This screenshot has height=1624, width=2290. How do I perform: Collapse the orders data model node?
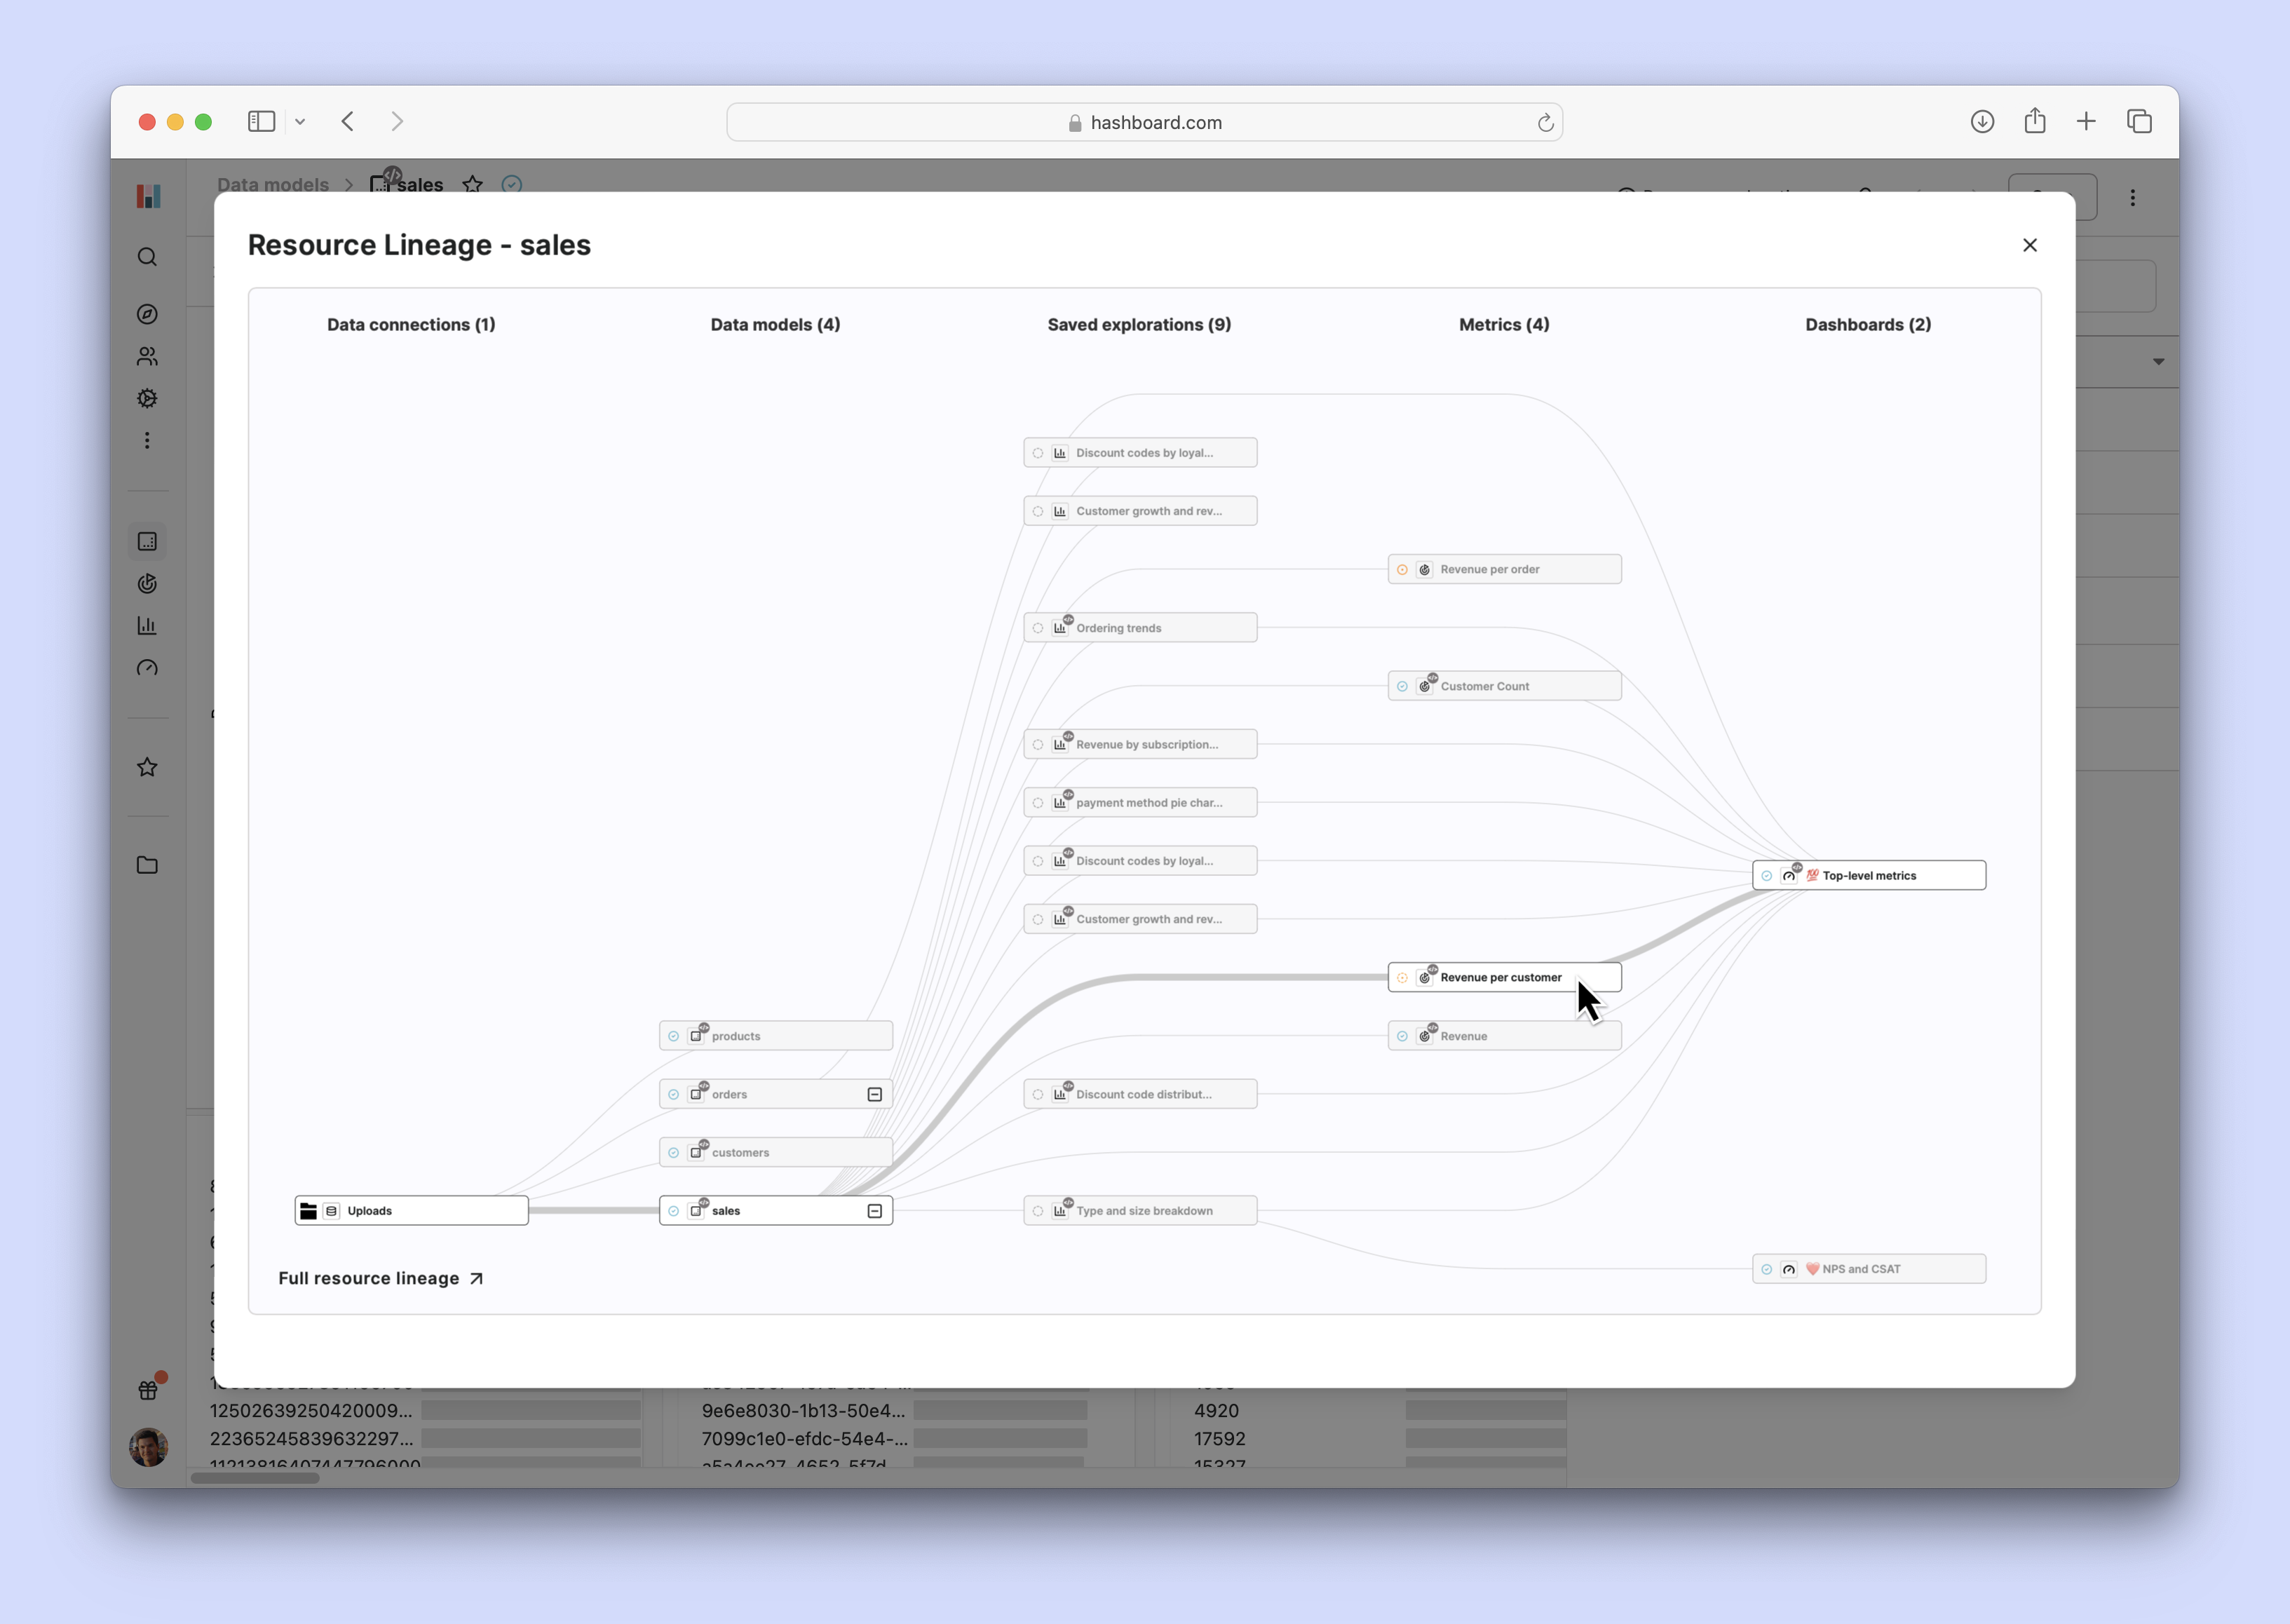(874, 1095)
